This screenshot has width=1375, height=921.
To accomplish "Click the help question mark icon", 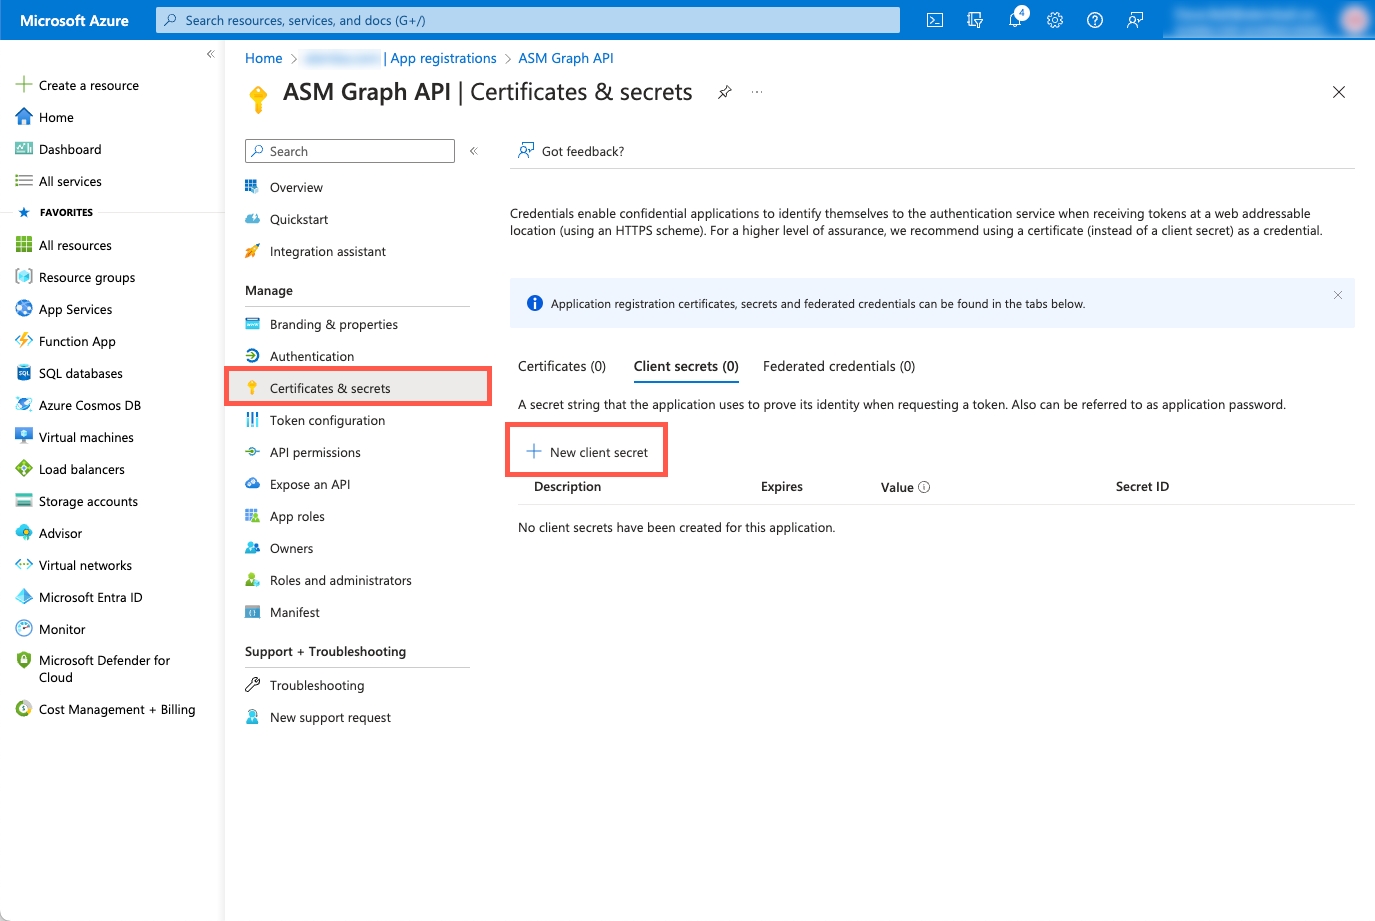I will (1095, 20).
